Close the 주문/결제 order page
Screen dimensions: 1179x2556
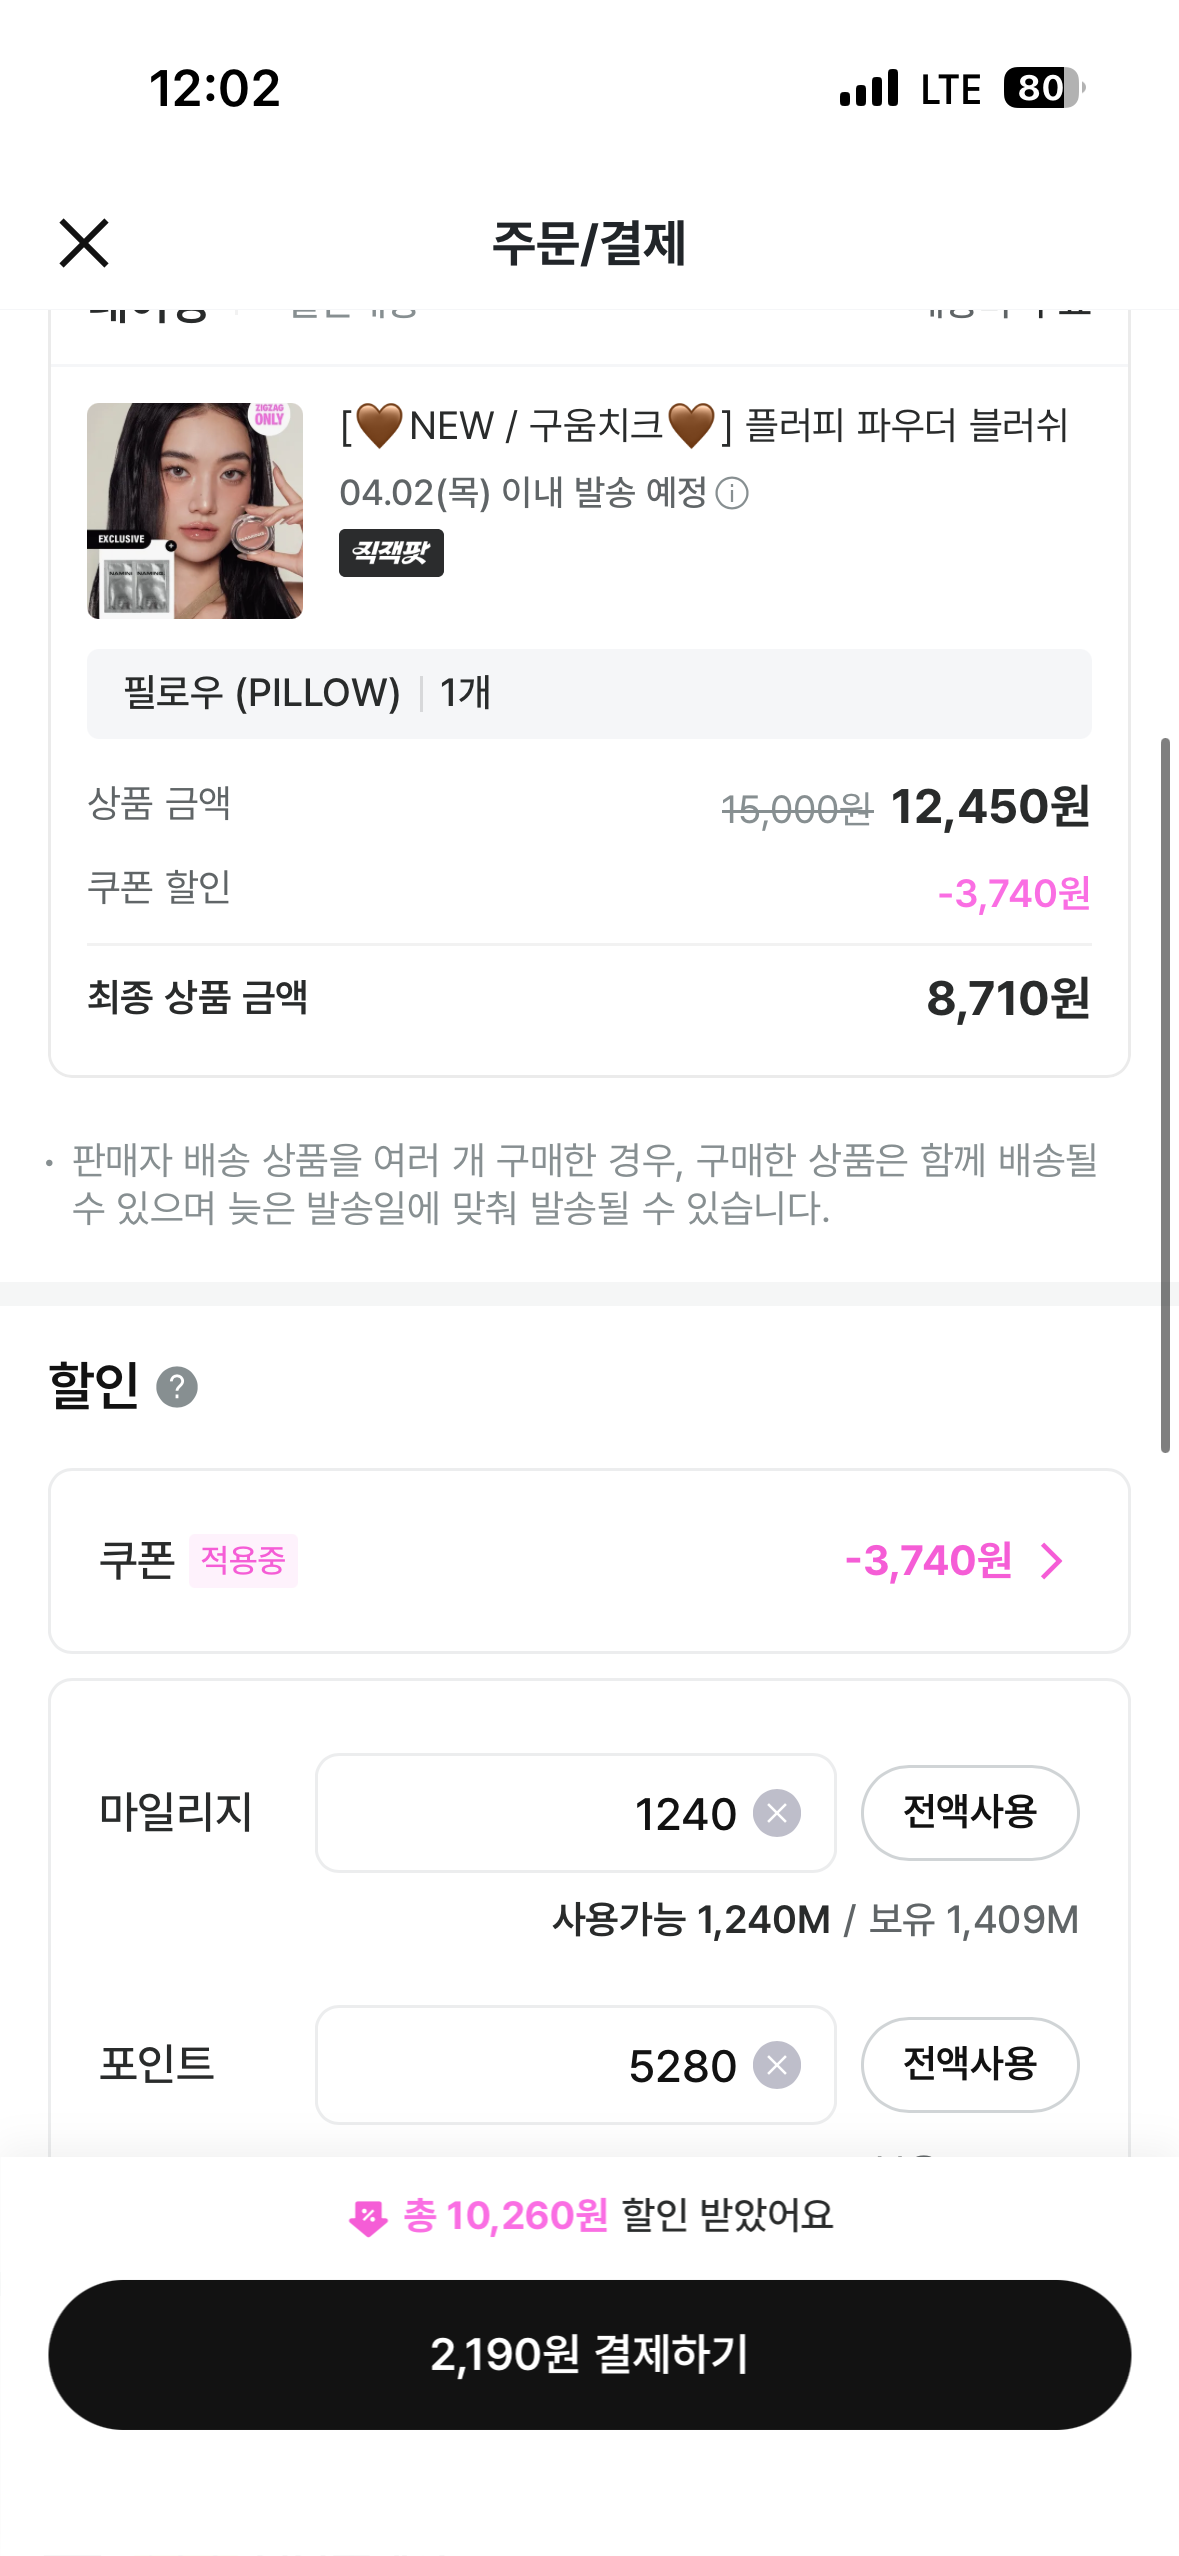(x=84, y=243)
